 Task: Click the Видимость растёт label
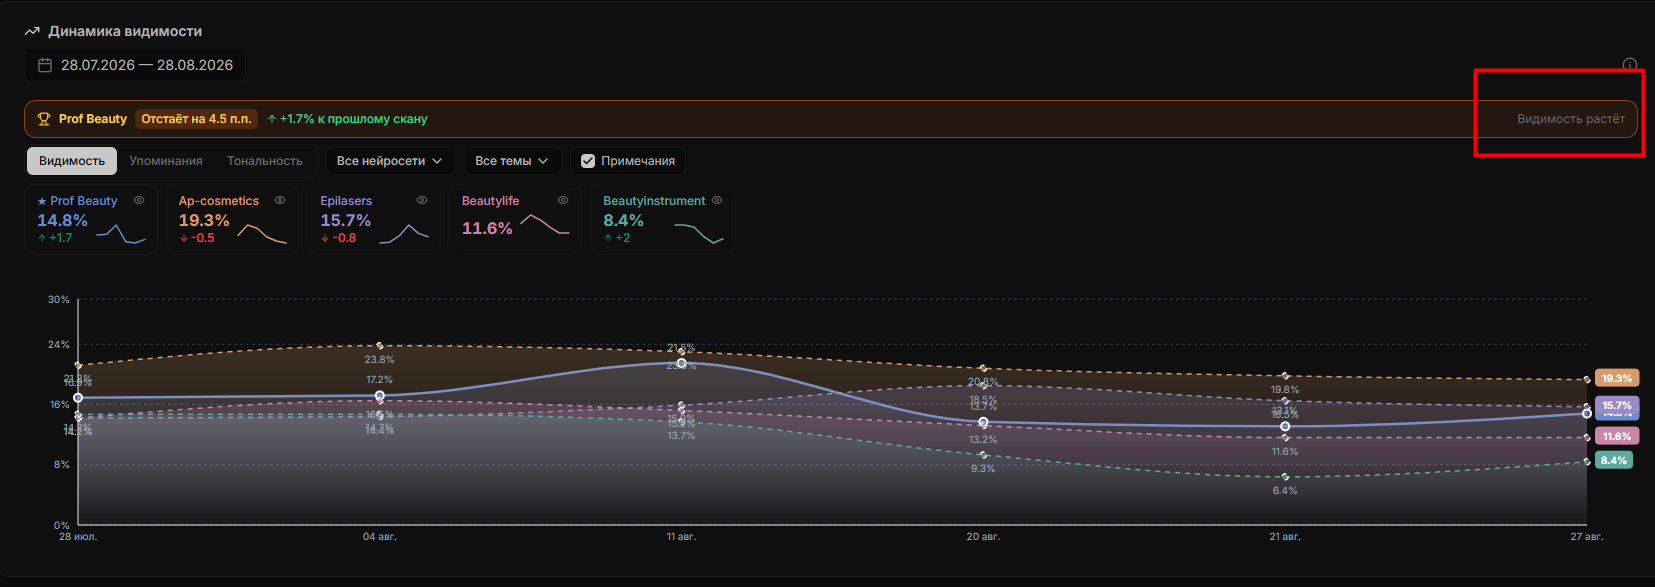[1571, 119]
